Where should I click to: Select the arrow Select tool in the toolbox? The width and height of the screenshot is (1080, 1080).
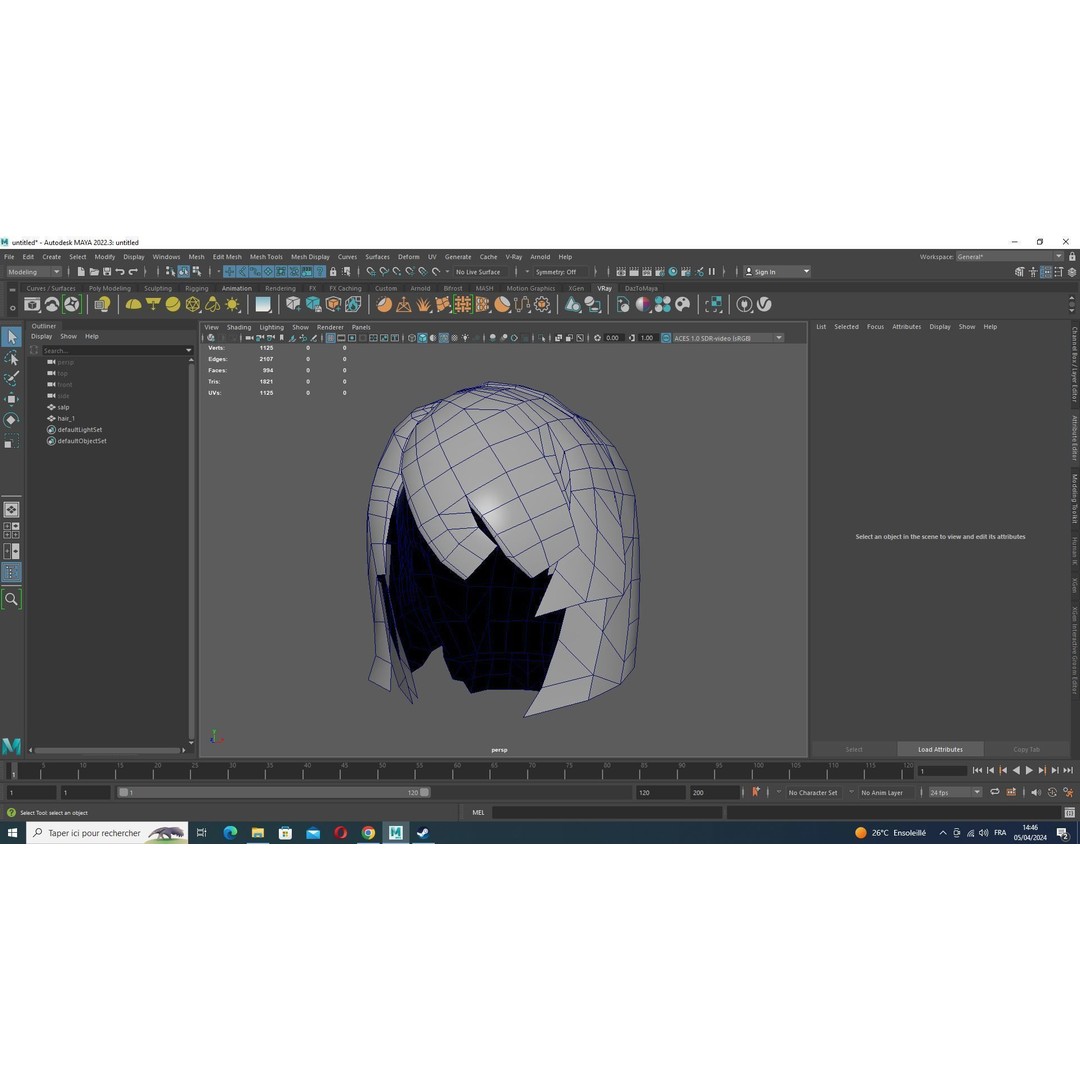[x=12, y=337]
